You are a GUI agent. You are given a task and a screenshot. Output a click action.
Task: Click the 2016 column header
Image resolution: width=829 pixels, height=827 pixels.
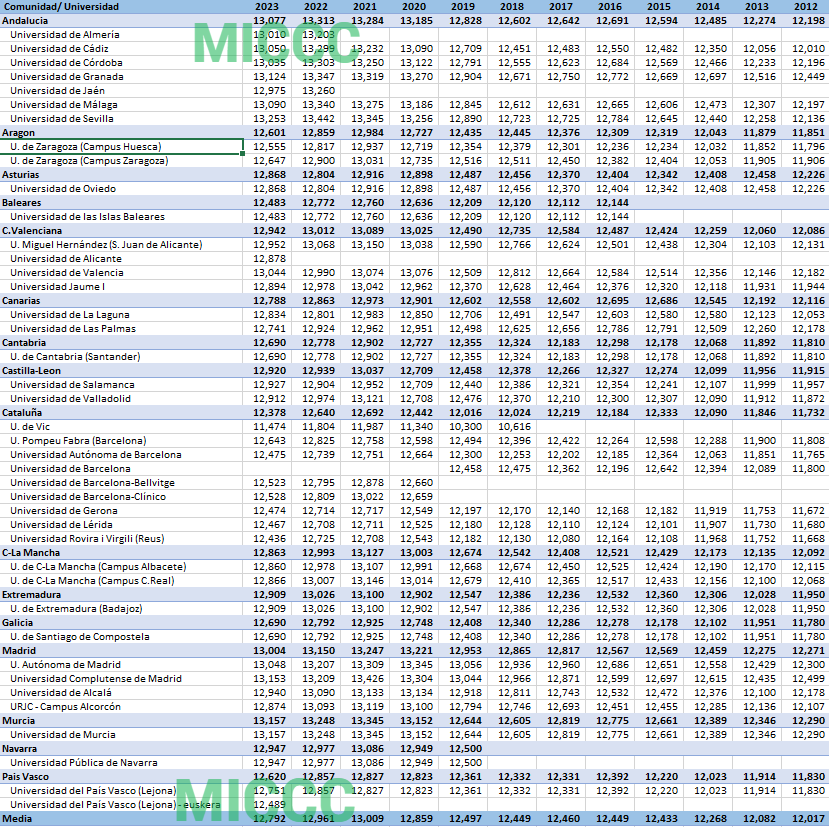pos(610,7)
